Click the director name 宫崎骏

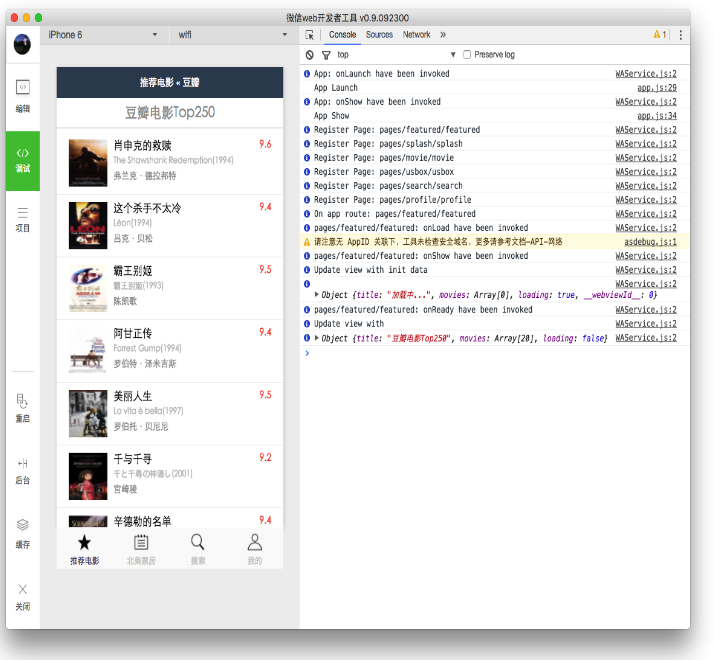(125, 489)
